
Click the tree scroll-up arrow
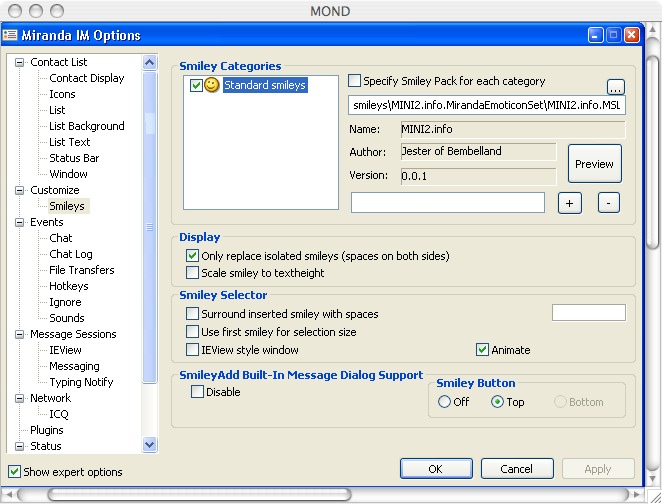pos(150,62)
